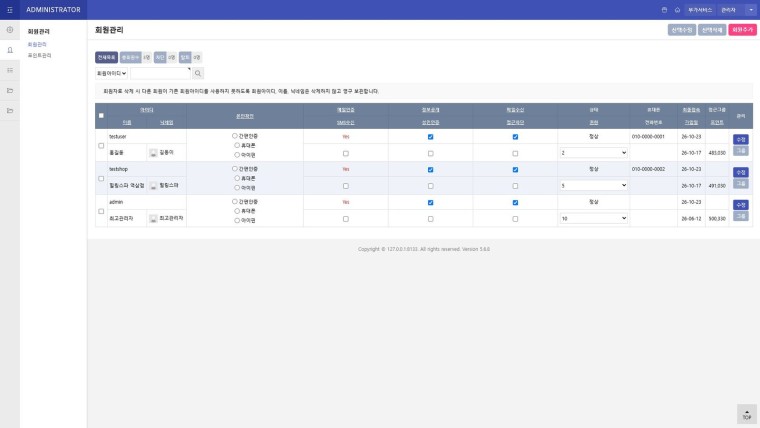The image size is (760, 428).
Task: Open testshop's level dropdown showing 5
Action: tap(594, 186)
